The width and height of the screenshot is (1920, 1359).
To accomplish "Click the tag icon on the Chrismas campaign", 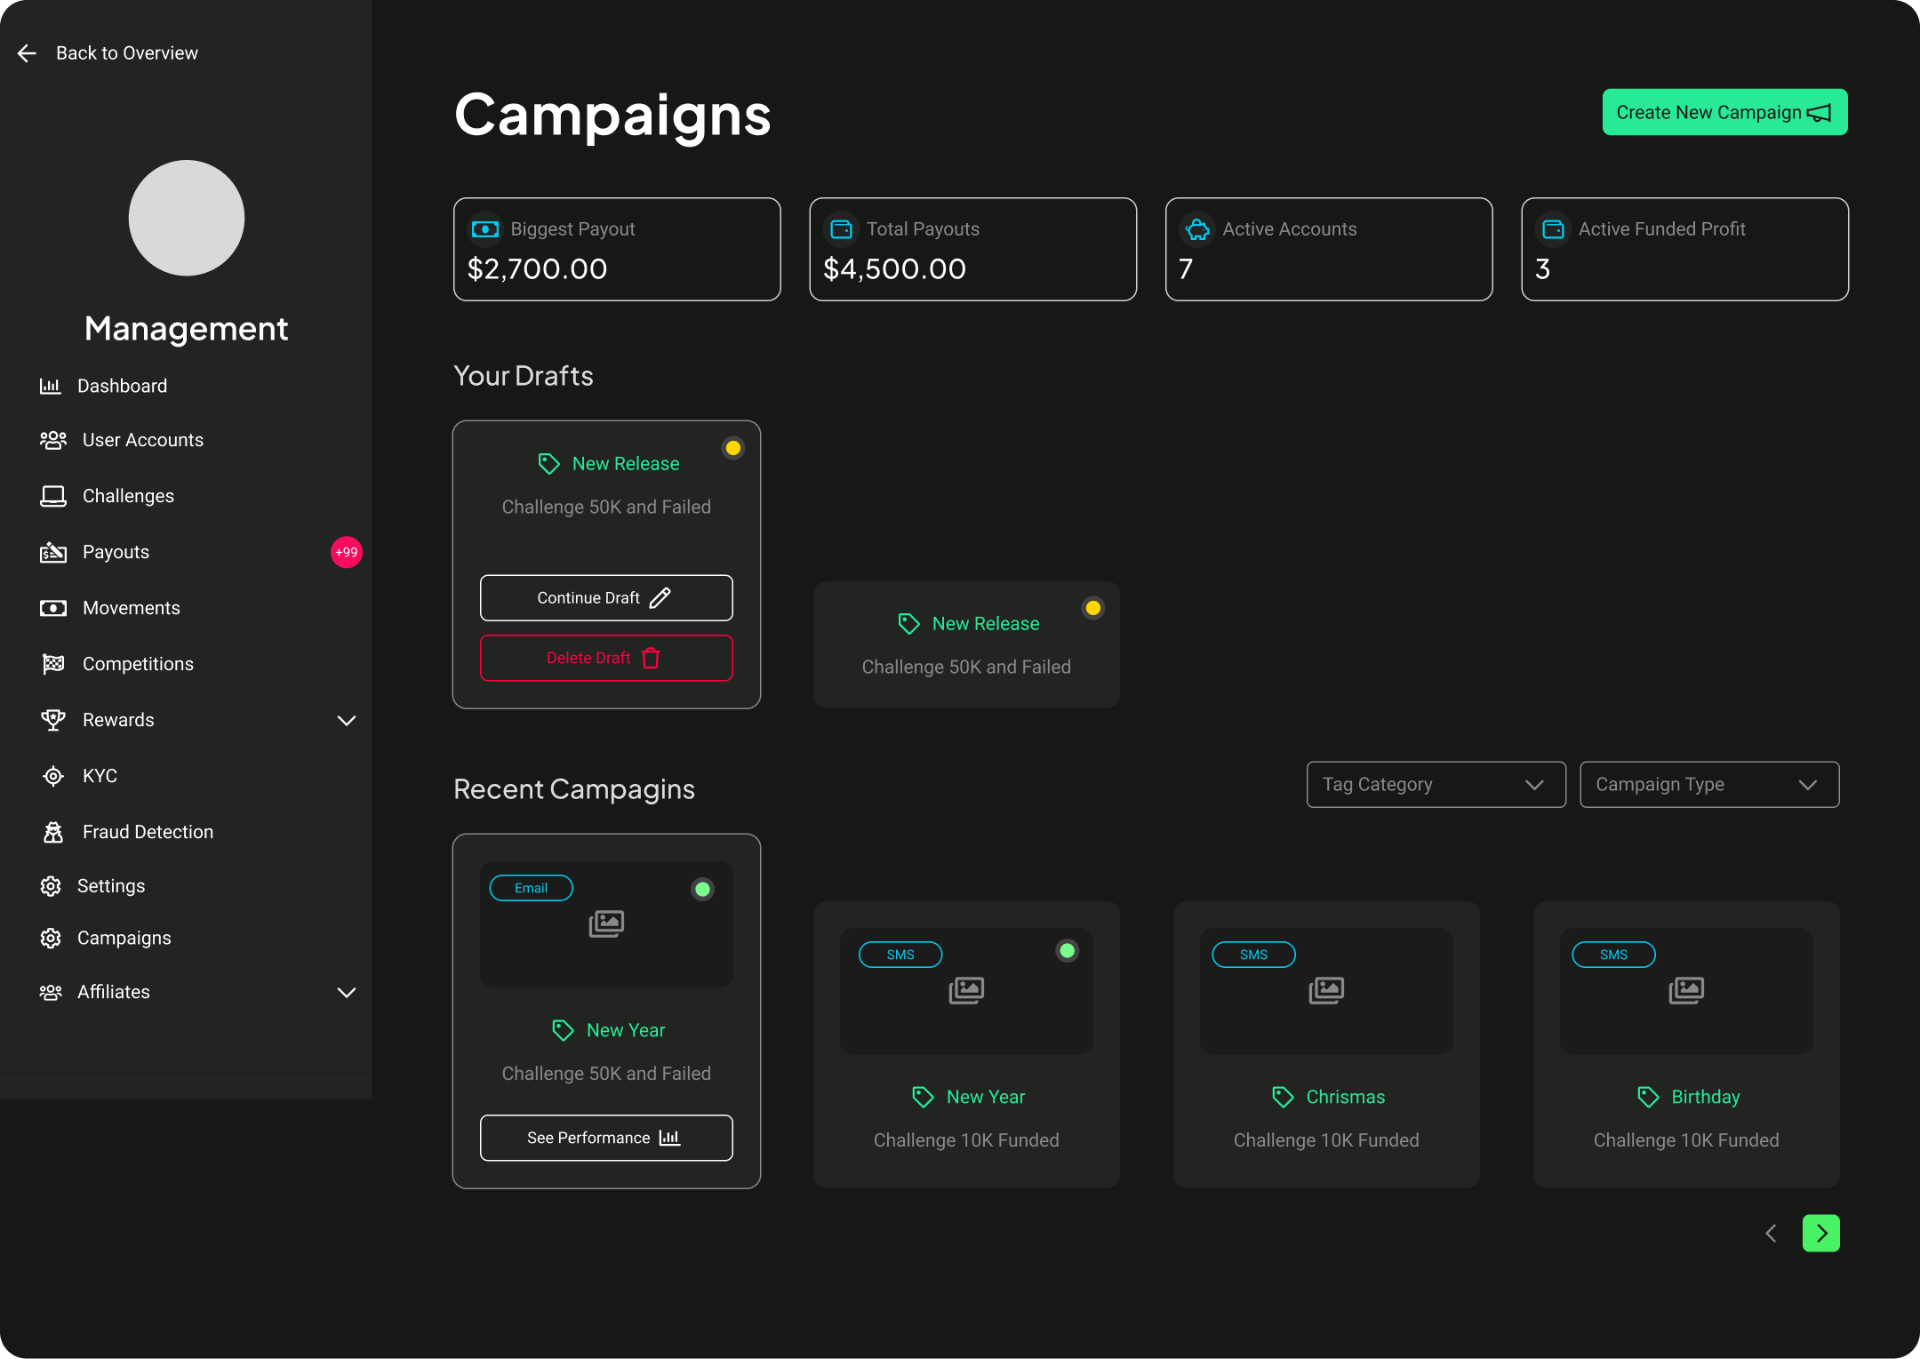I will click(x=1283, y=1097).
